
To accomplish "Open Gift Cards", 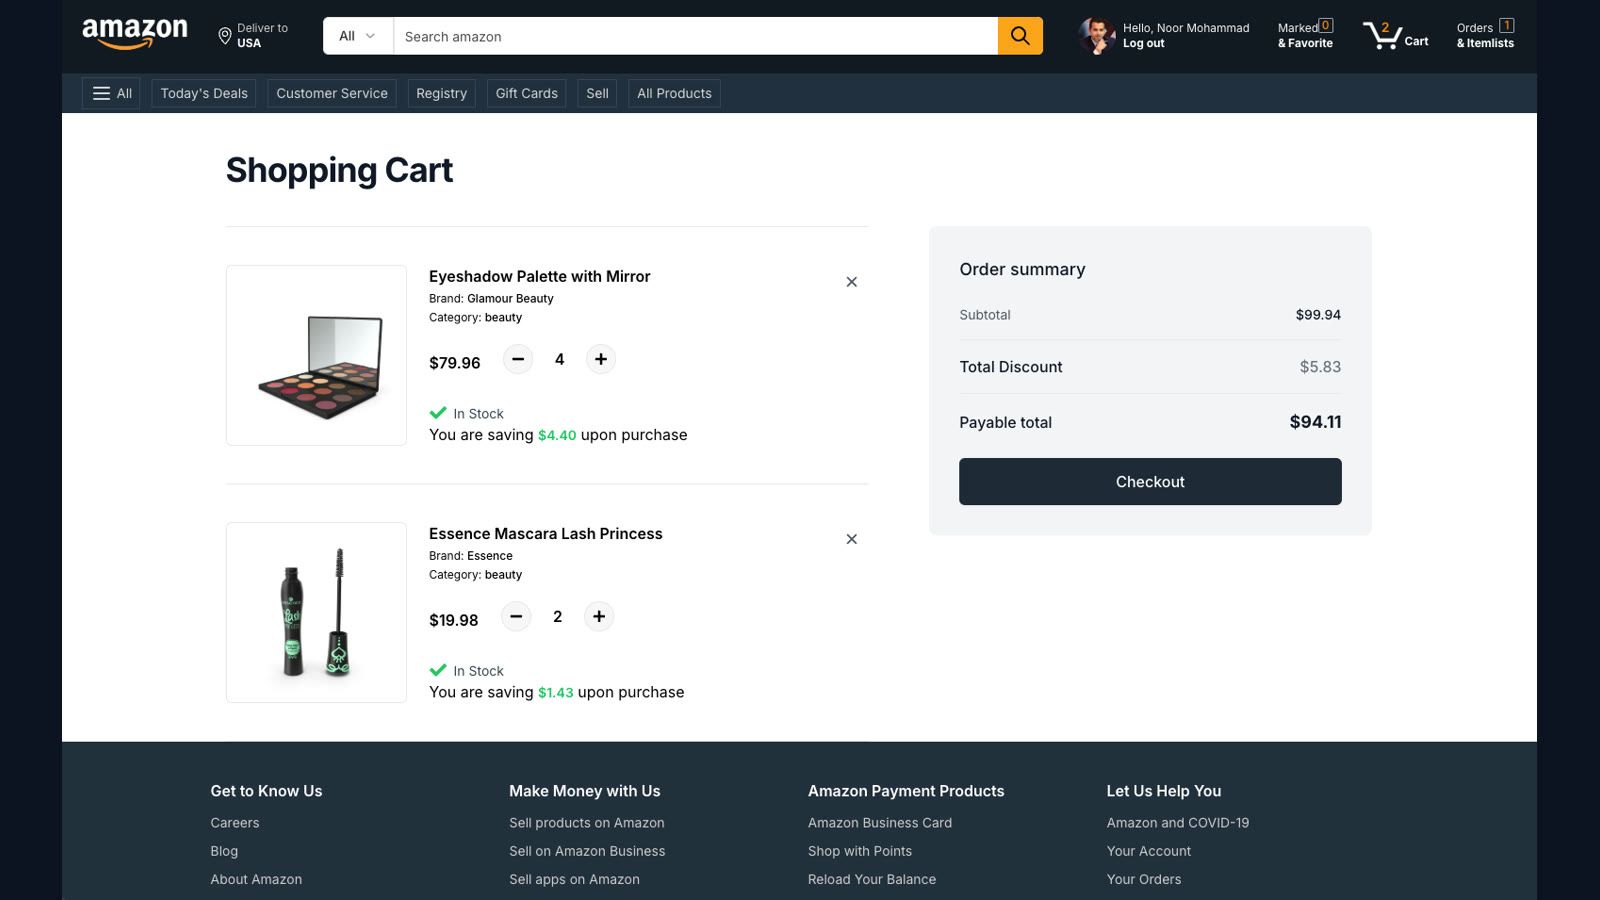I will point(527,93).
